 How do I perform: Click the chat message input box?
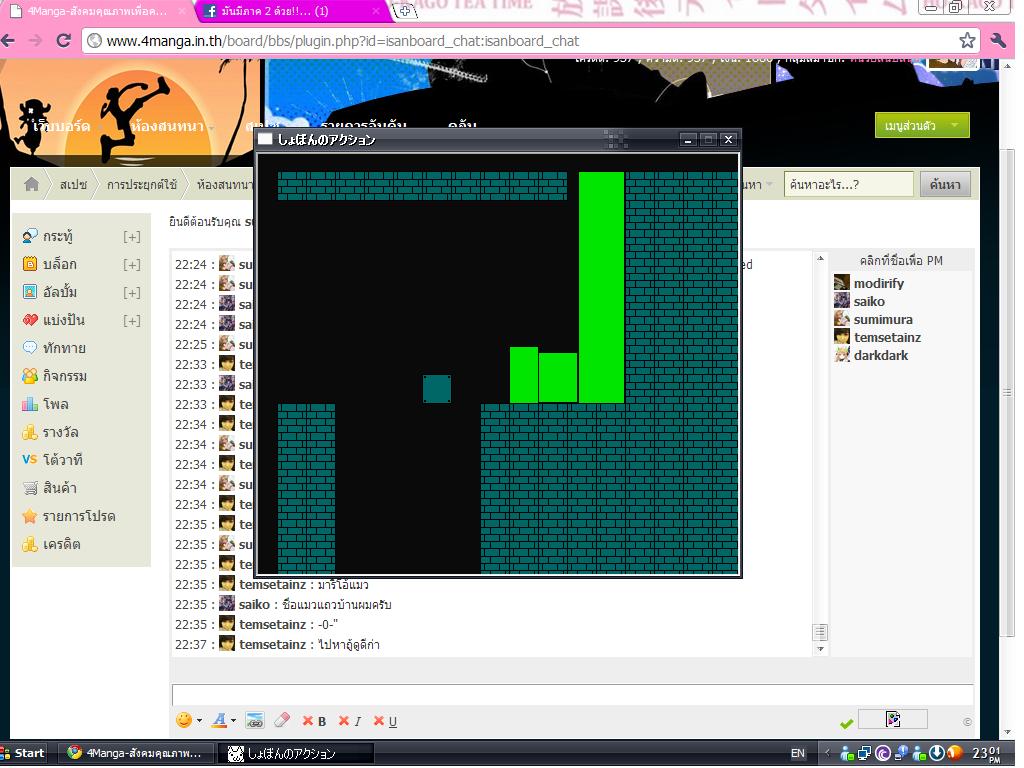(572, 694)
